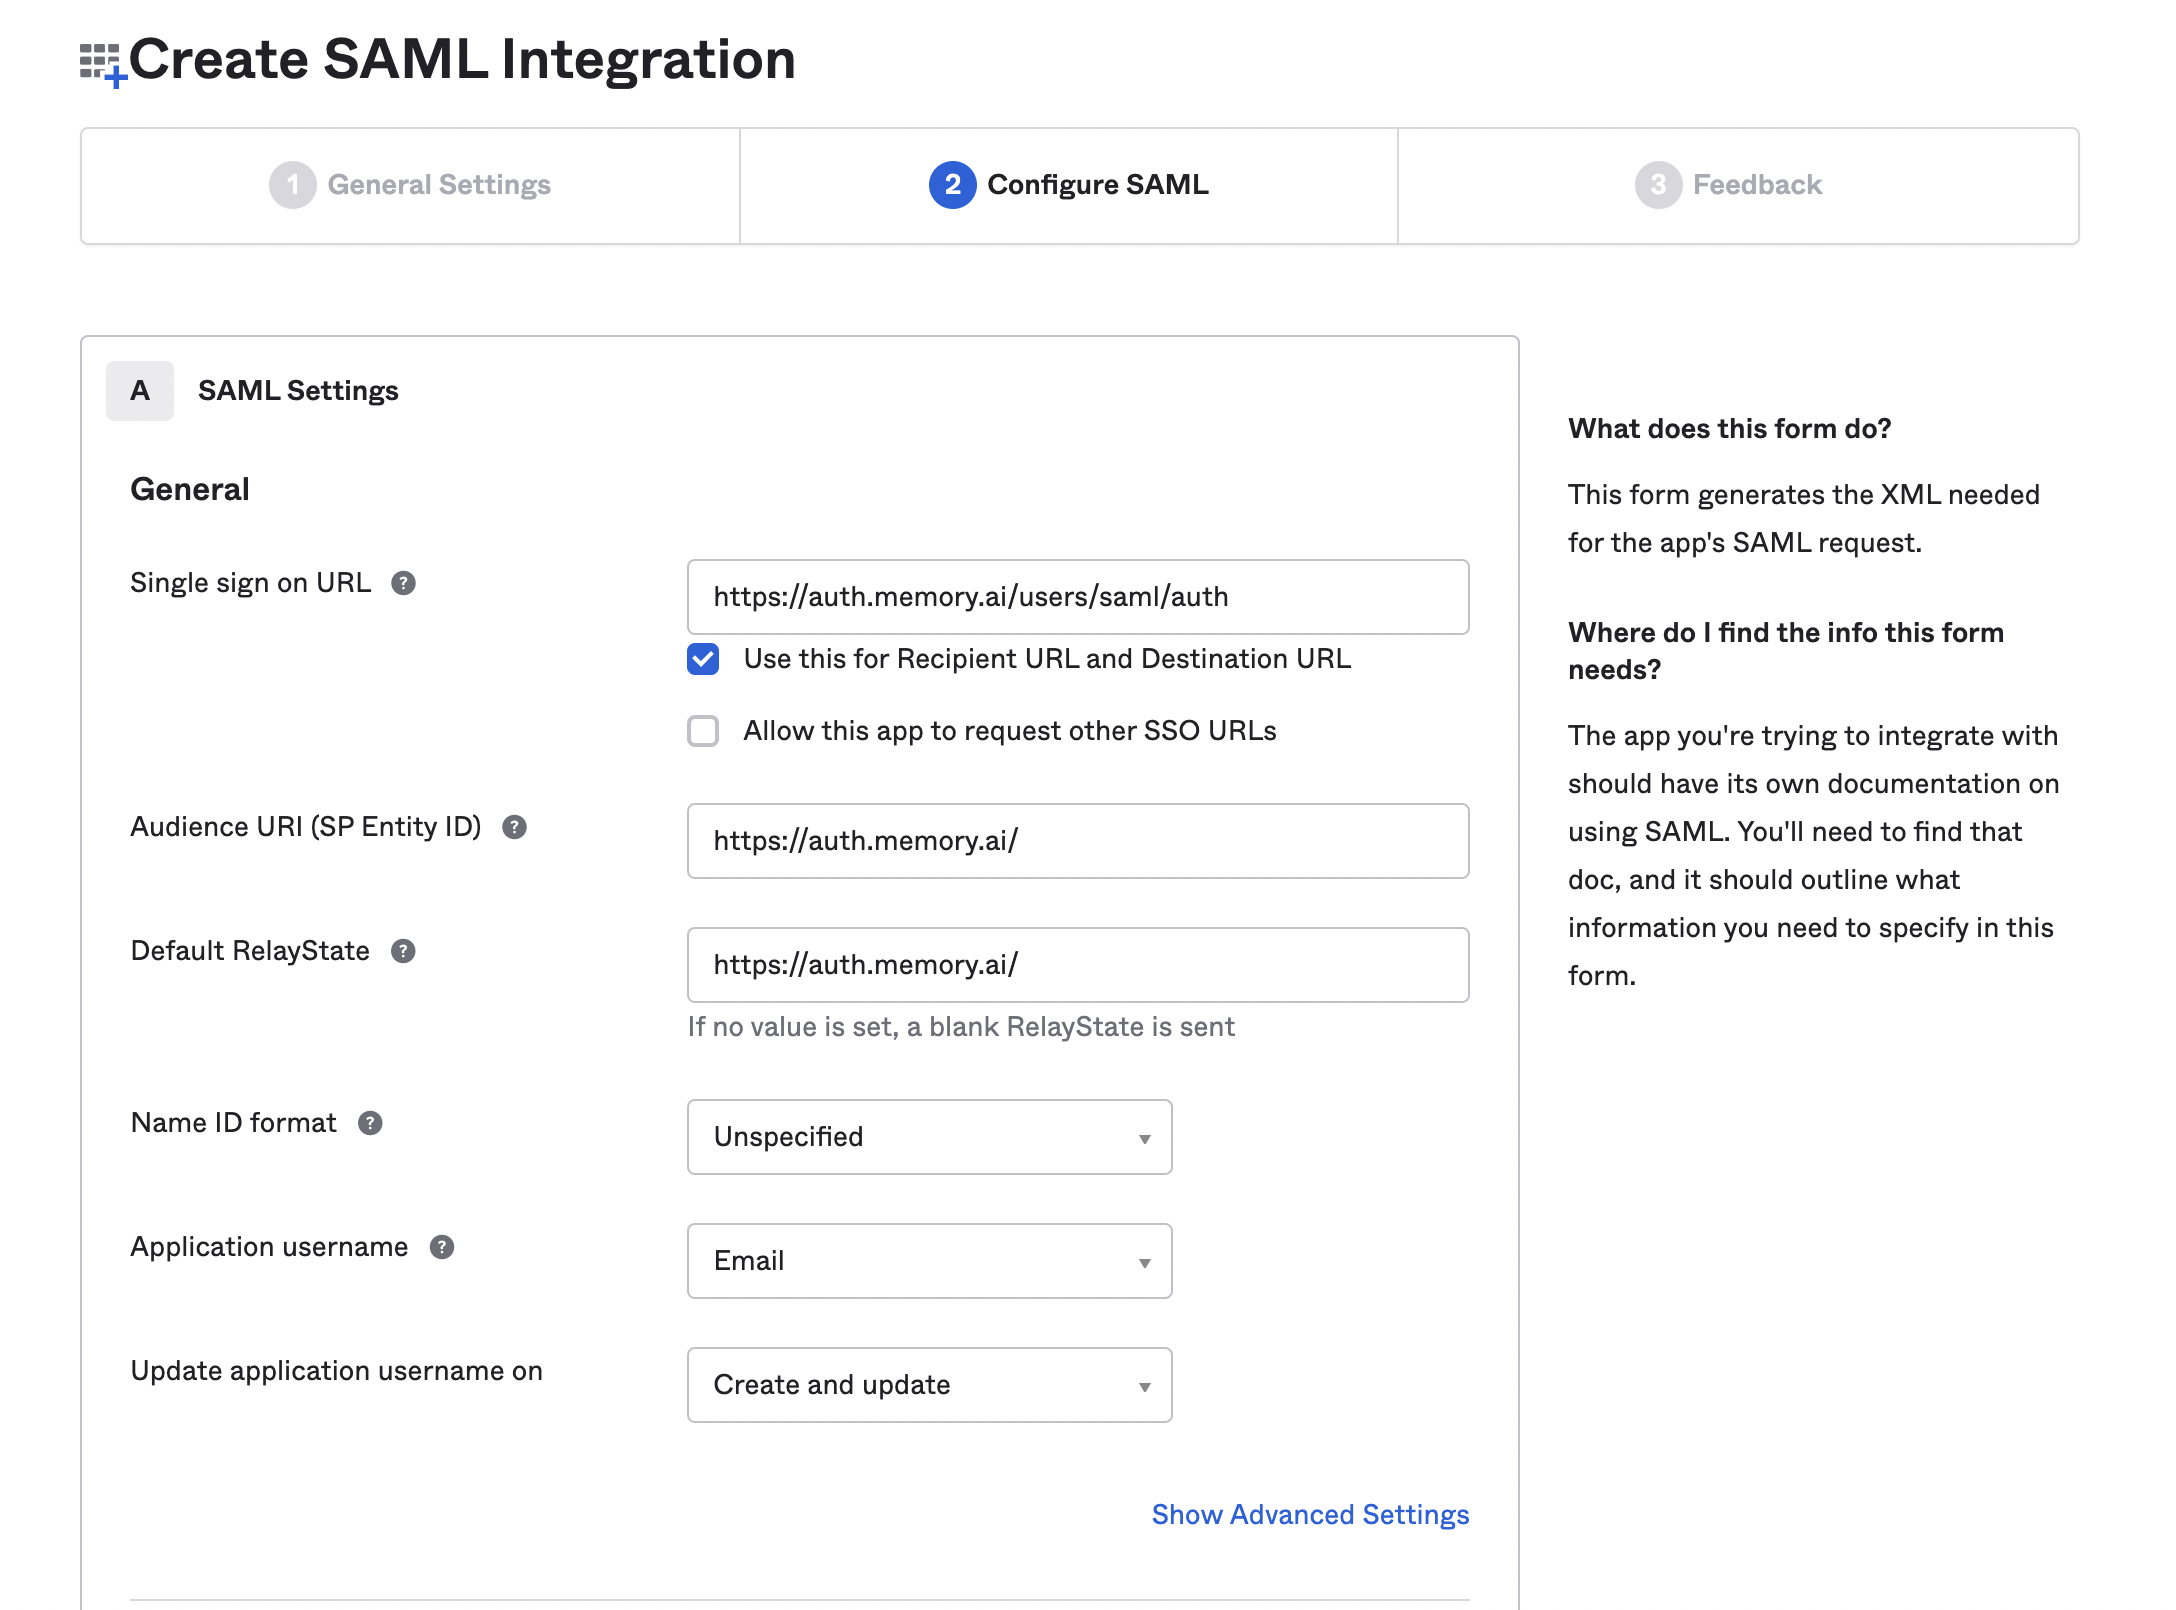Image resolution: width=2176 pixels, height=1610 pixels.
Task: Click the Audience URI input field
Action: (1077, 841)
